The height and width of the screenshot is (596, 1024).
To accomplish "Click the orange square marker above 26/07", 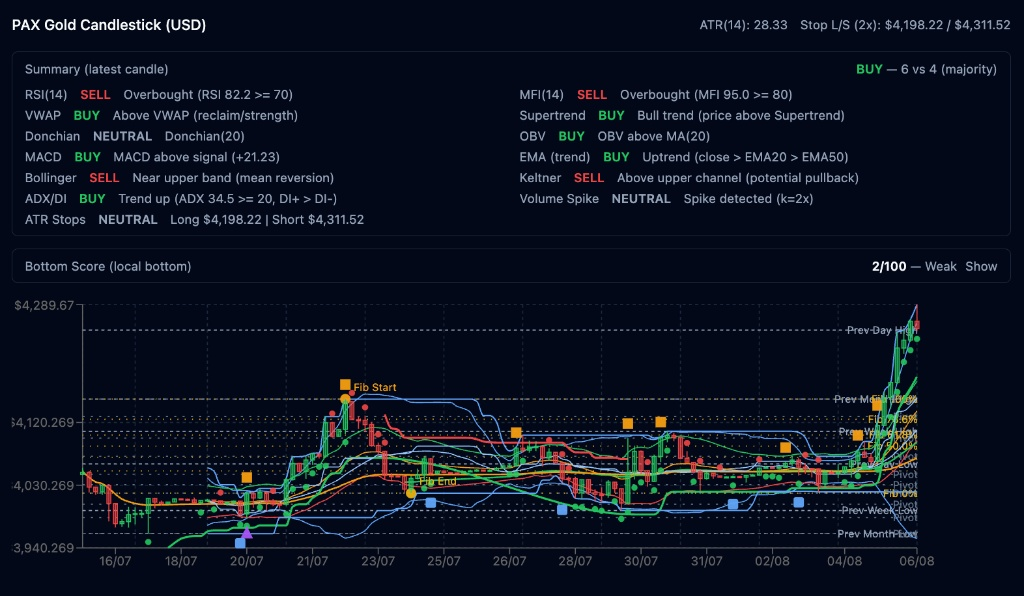I will tap(516, 433).
